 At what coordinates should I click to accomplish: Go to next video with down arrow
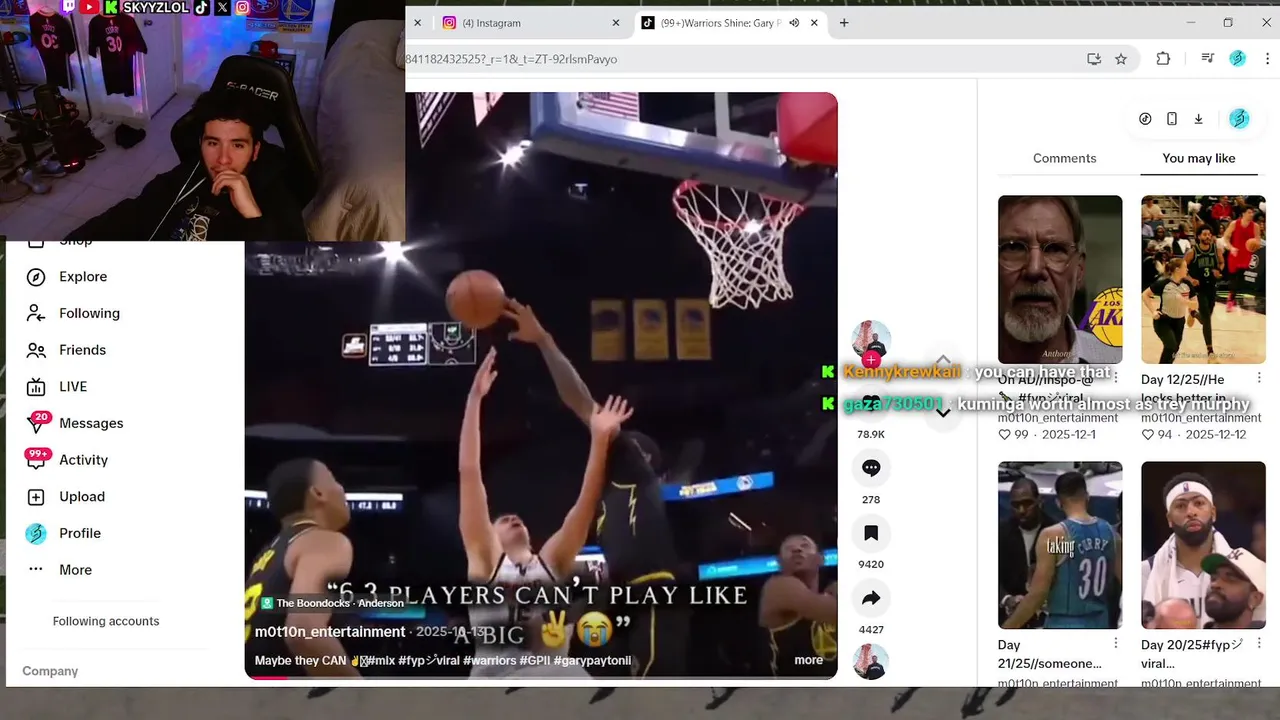coord(943,412)
